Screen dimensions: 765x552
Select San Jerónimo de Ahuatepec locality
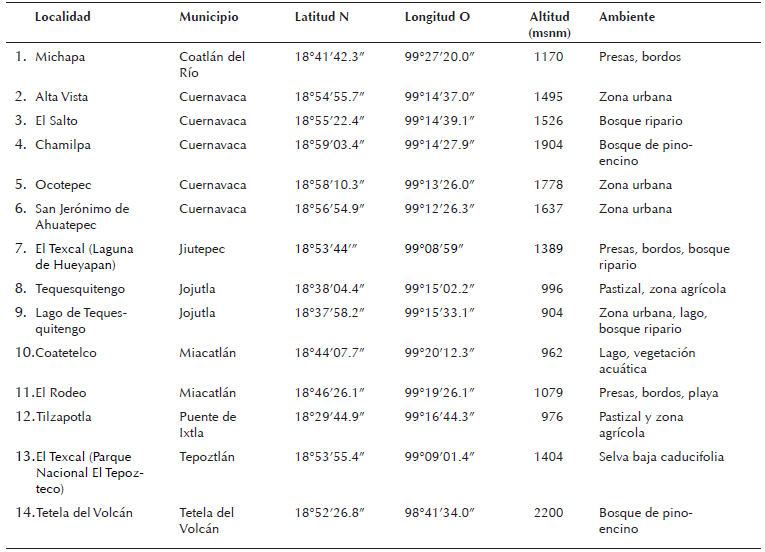[x=82, y=216]
